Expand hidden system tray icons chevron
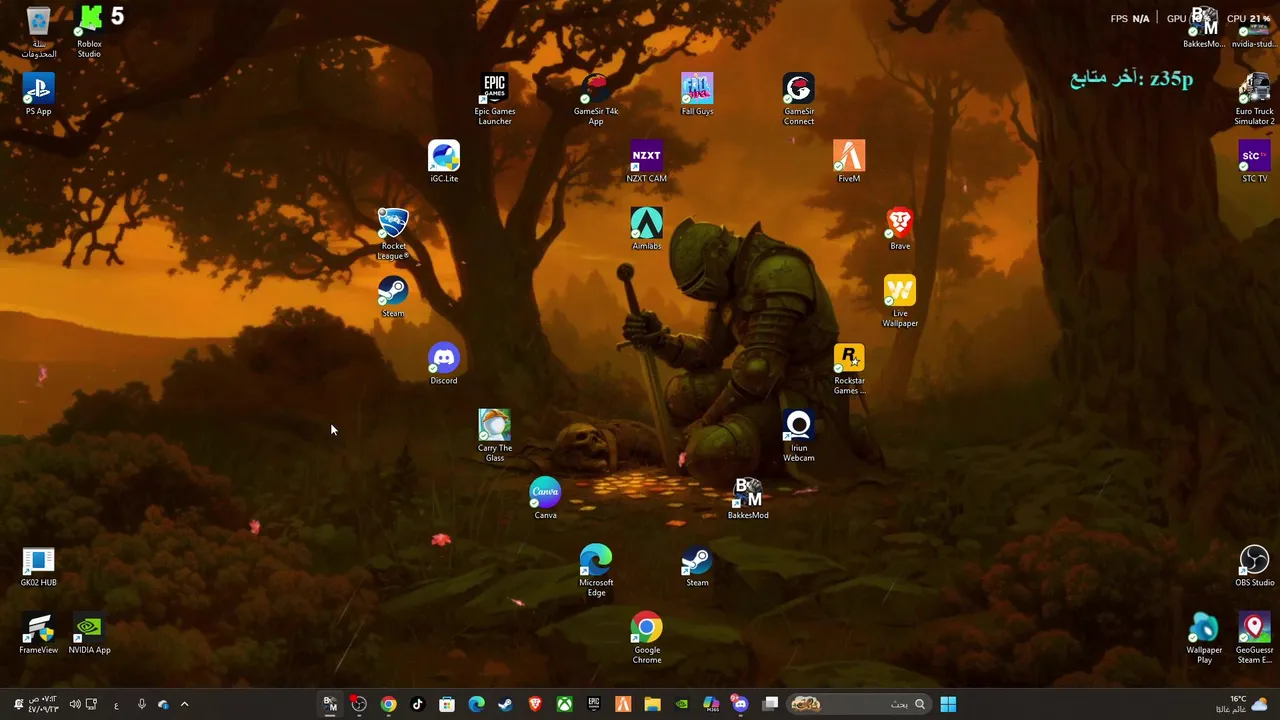This screenshot has height=720, width=1280. point(184,704)
